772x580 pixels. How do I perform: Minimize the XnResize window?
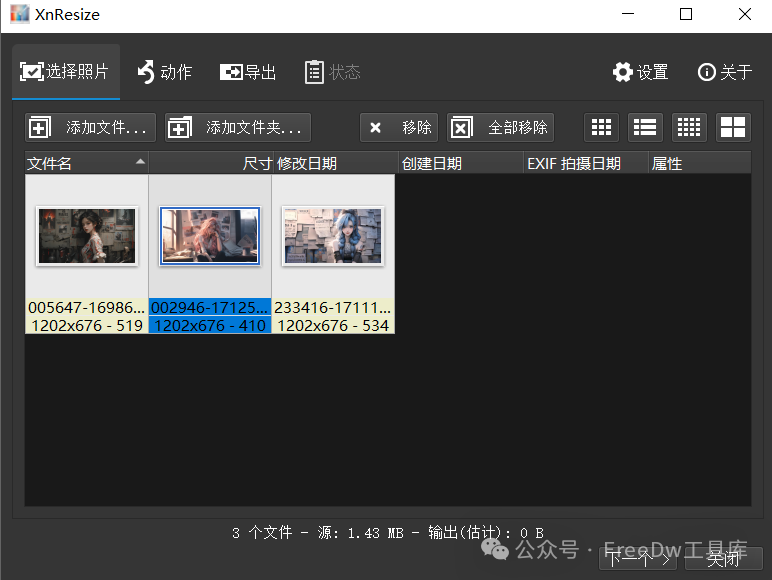(x=628, y=14)
